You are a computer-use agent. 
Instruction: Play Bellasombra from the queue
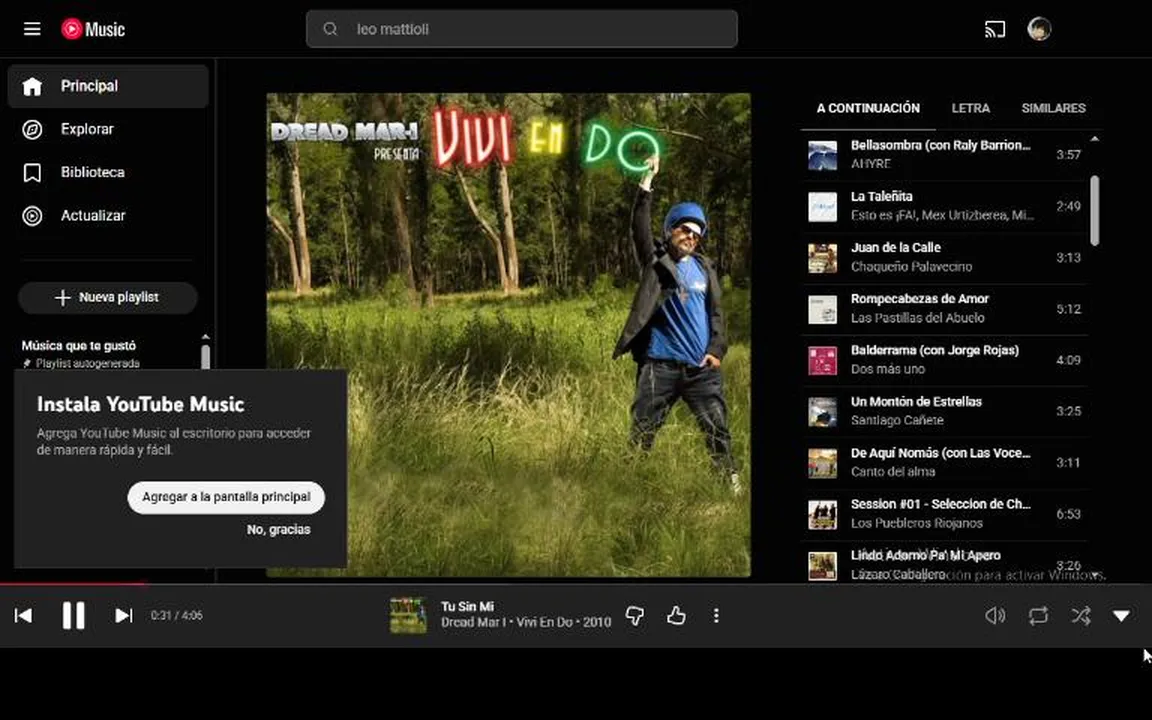[944, 155]
